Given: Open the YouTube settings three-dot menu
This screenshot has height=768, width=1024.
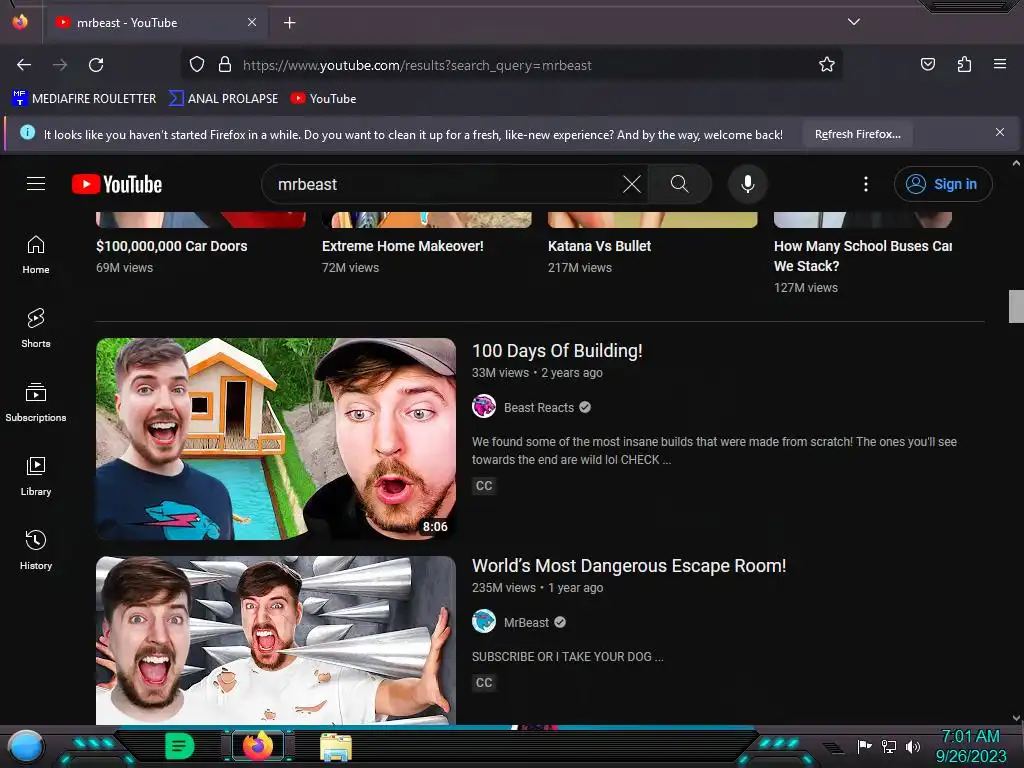Looking at the screenshot, I should [866, 184].
